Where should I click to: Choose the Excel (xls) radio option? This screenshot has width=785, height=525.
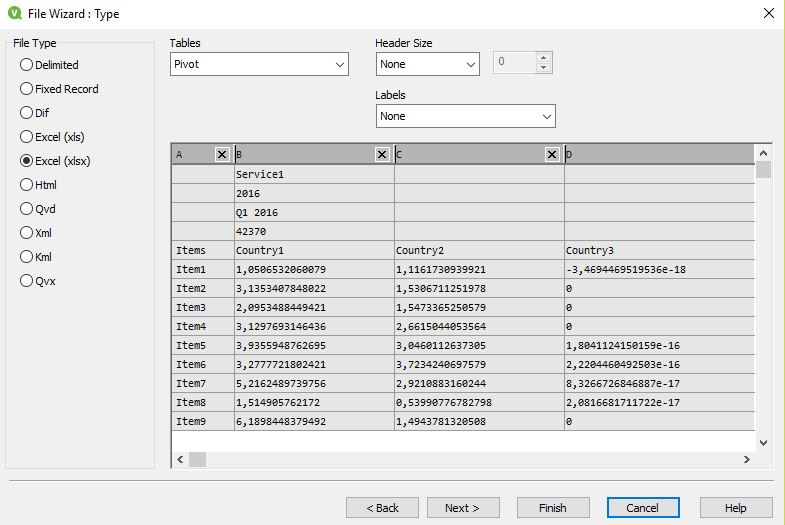click(52, 137)
